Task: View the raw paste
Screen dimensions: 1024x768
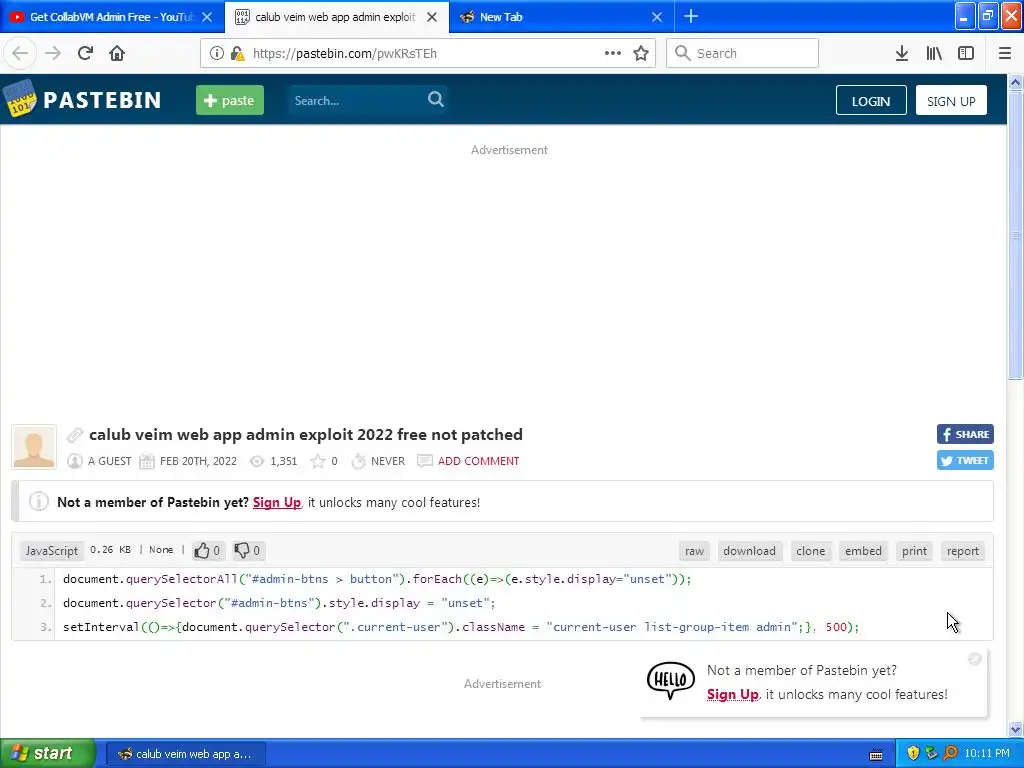Action: (694, 551)
